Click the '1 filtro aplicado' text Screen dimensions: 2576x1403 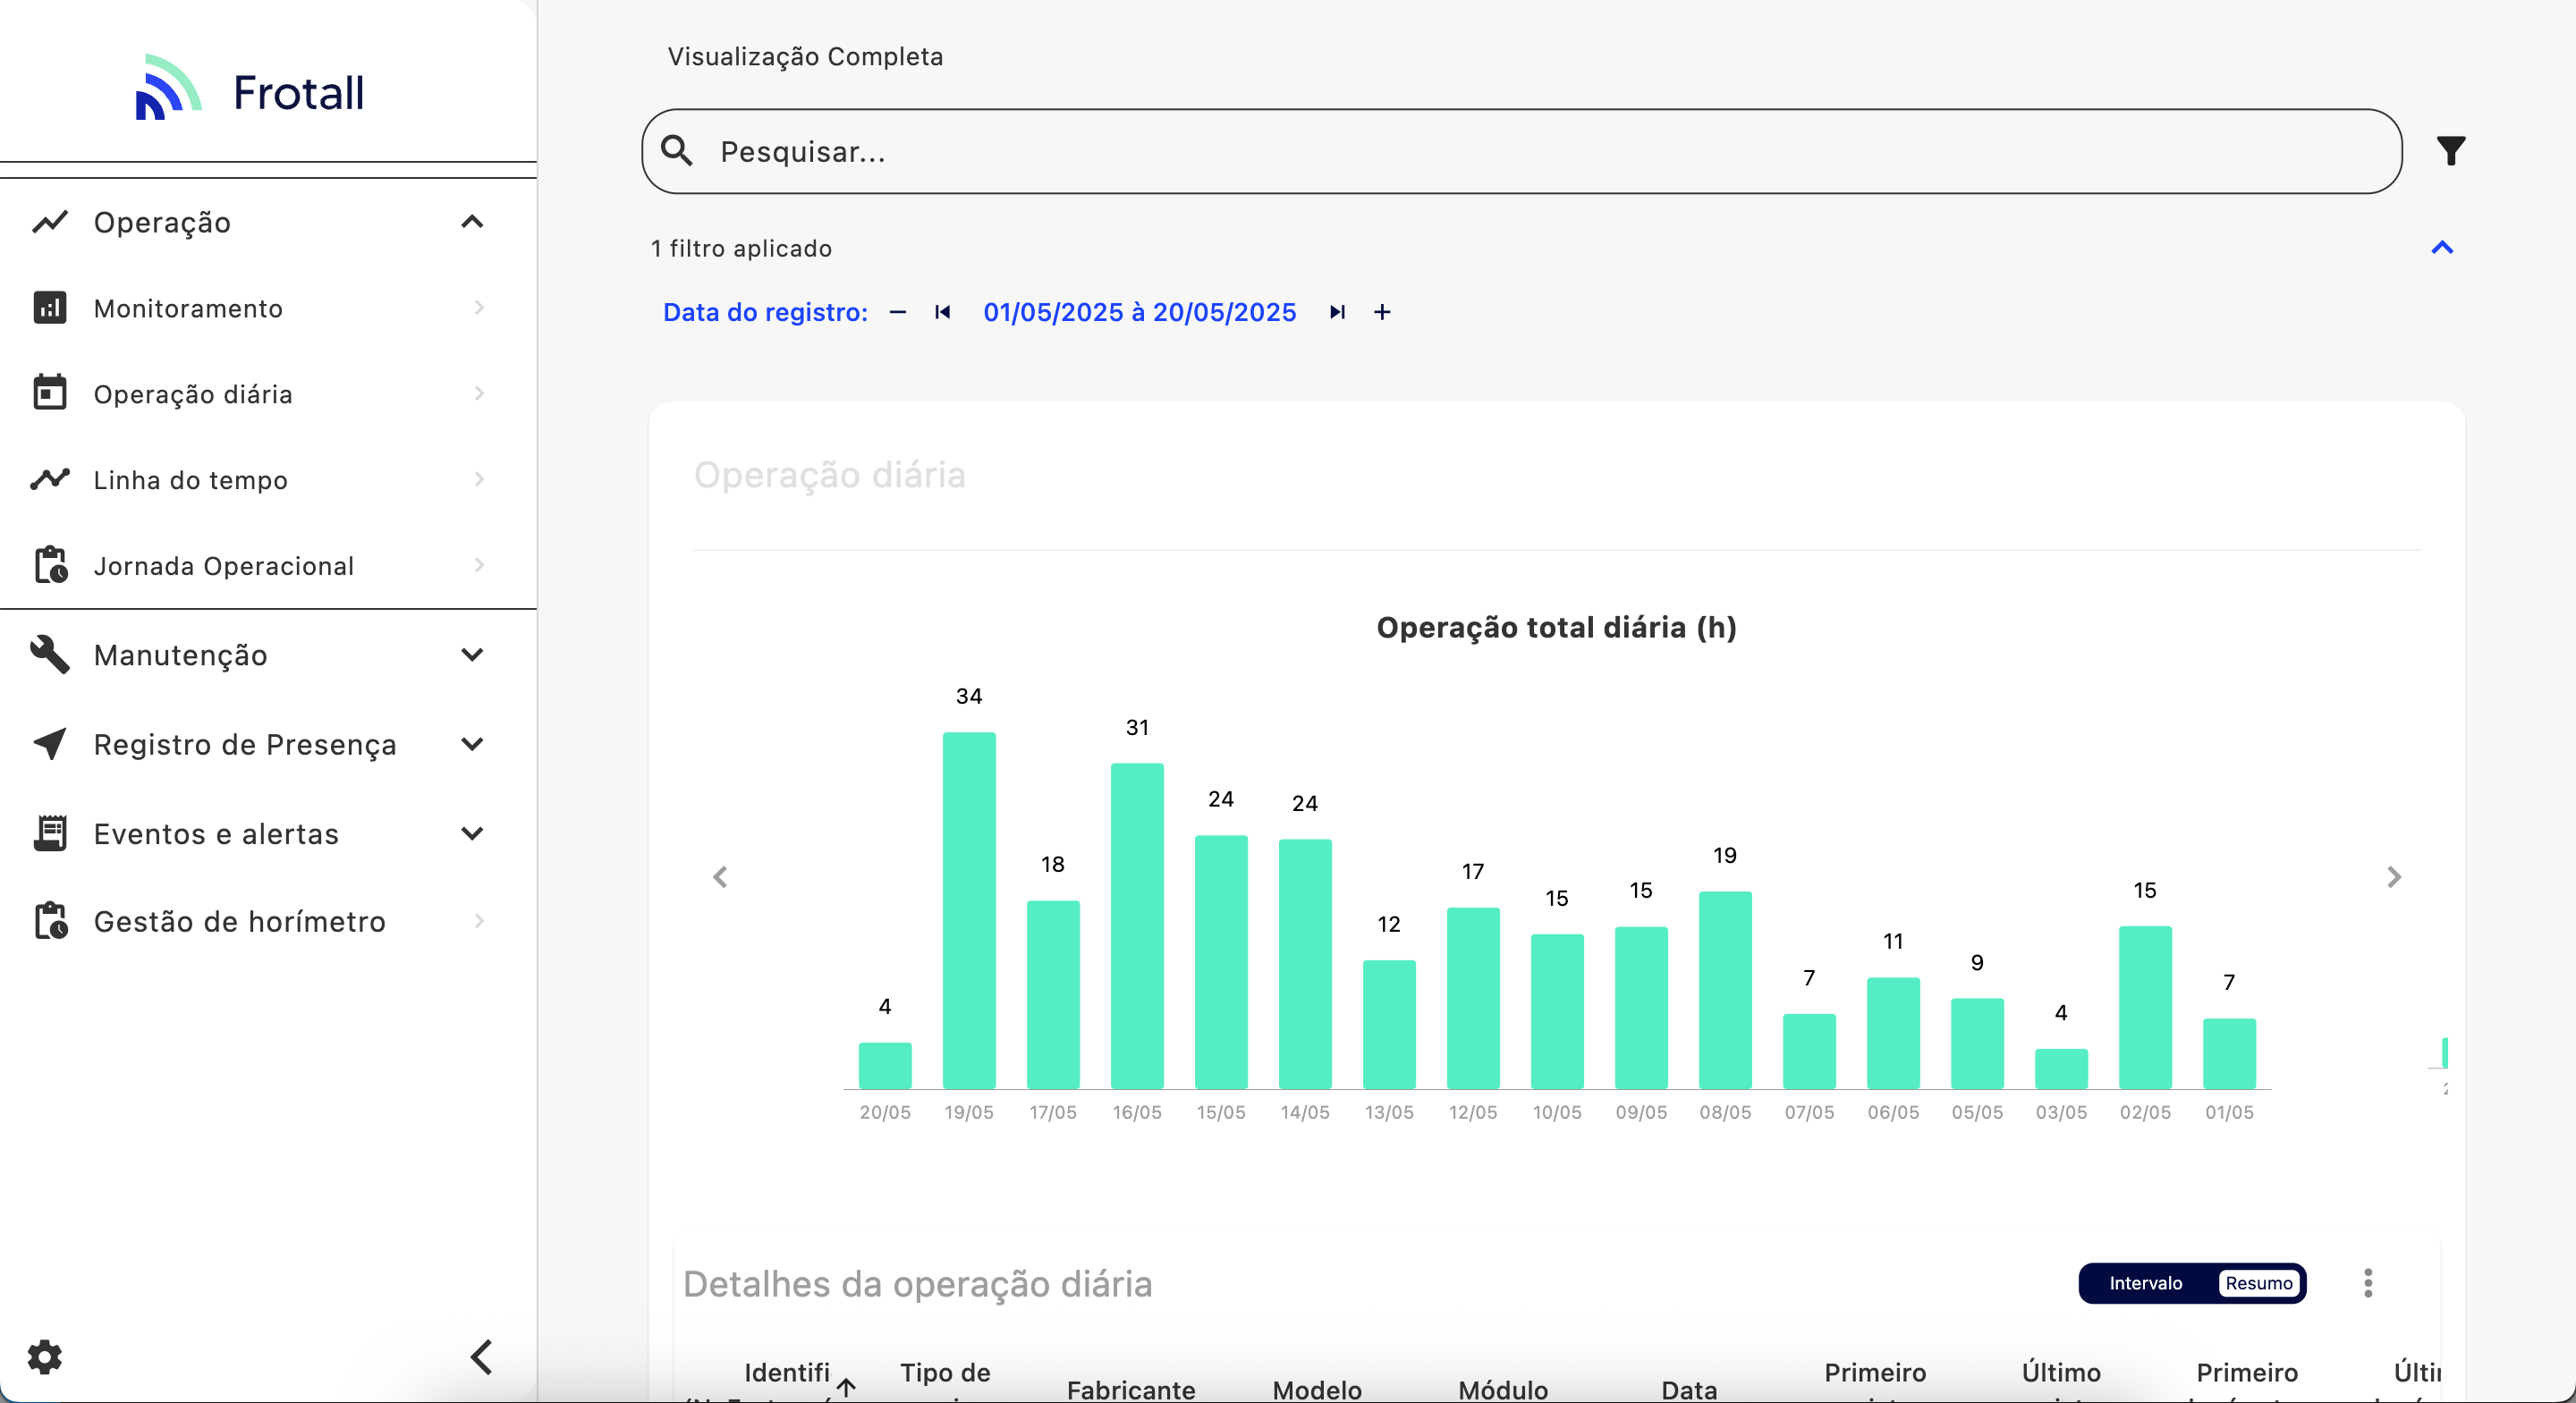point(741,248)
